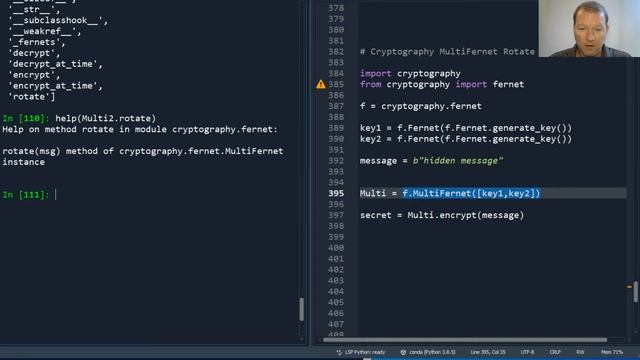Click the key2 assignment line in editor
The width and height of the screenshot is (640, 360).
tap(466, 139)
